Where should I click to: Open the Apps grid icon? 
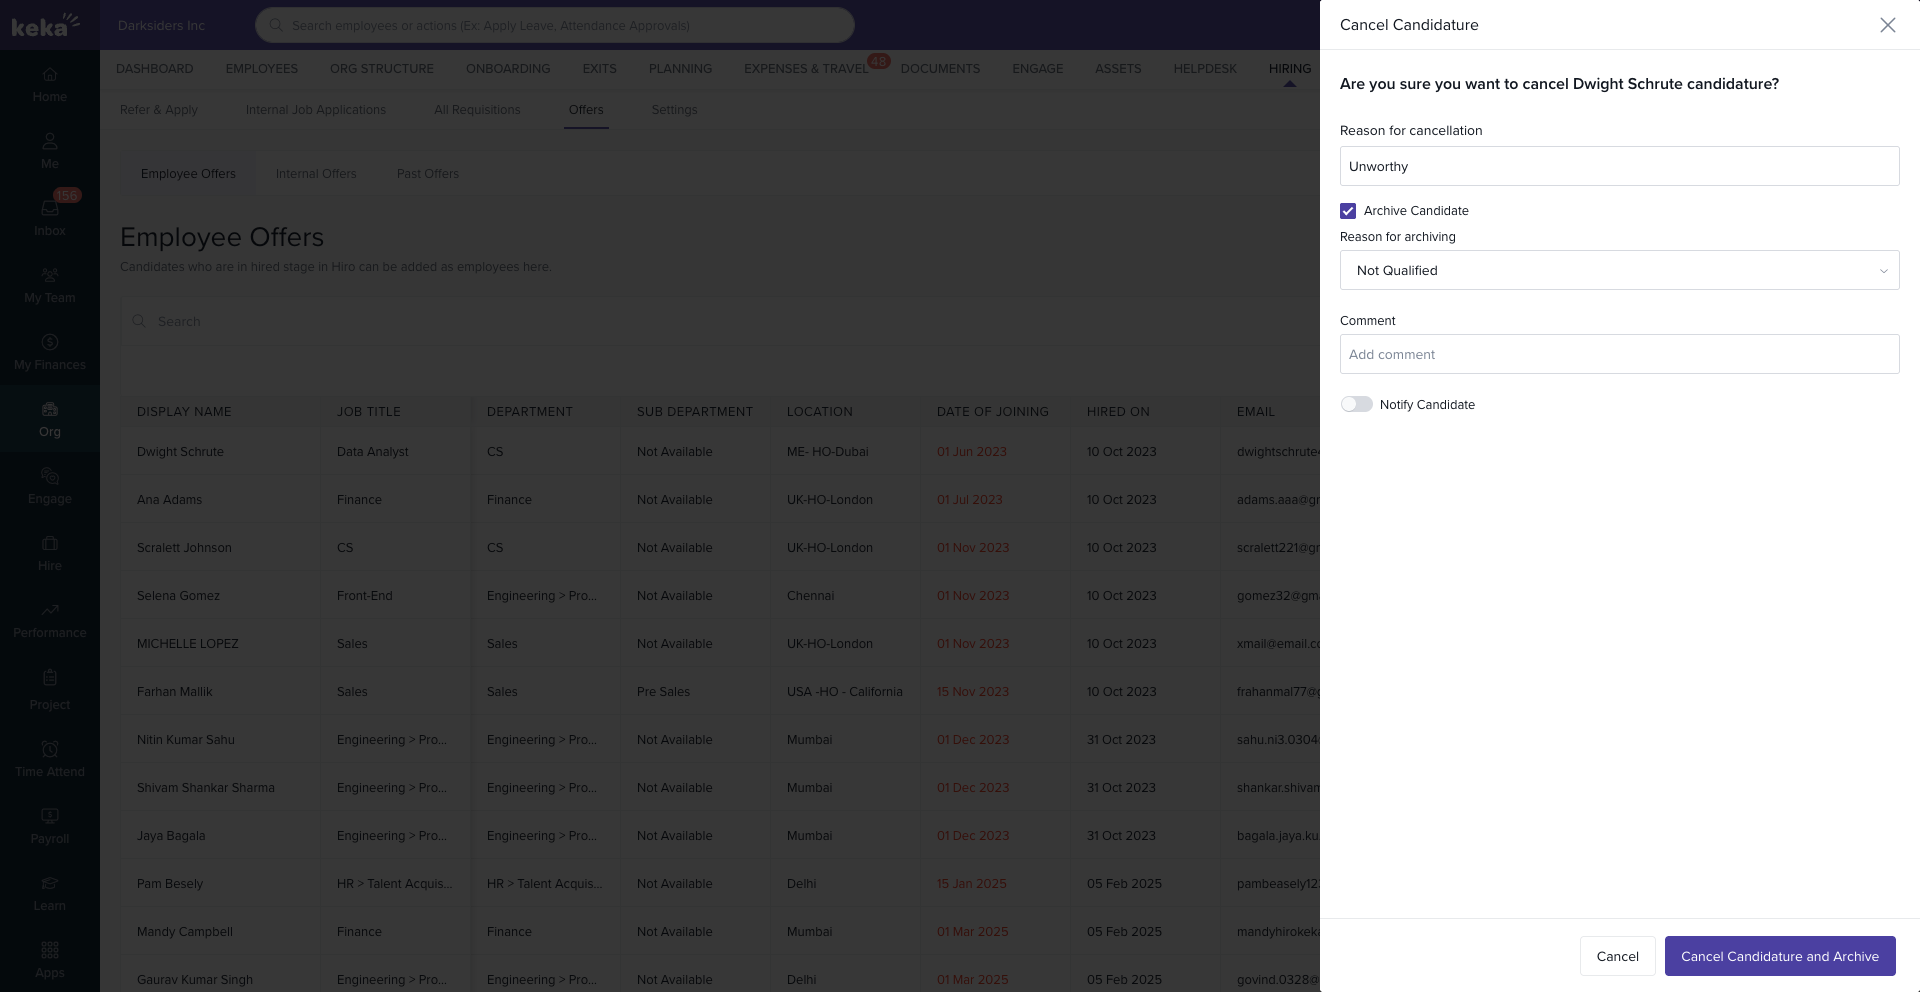click(49, 950)
